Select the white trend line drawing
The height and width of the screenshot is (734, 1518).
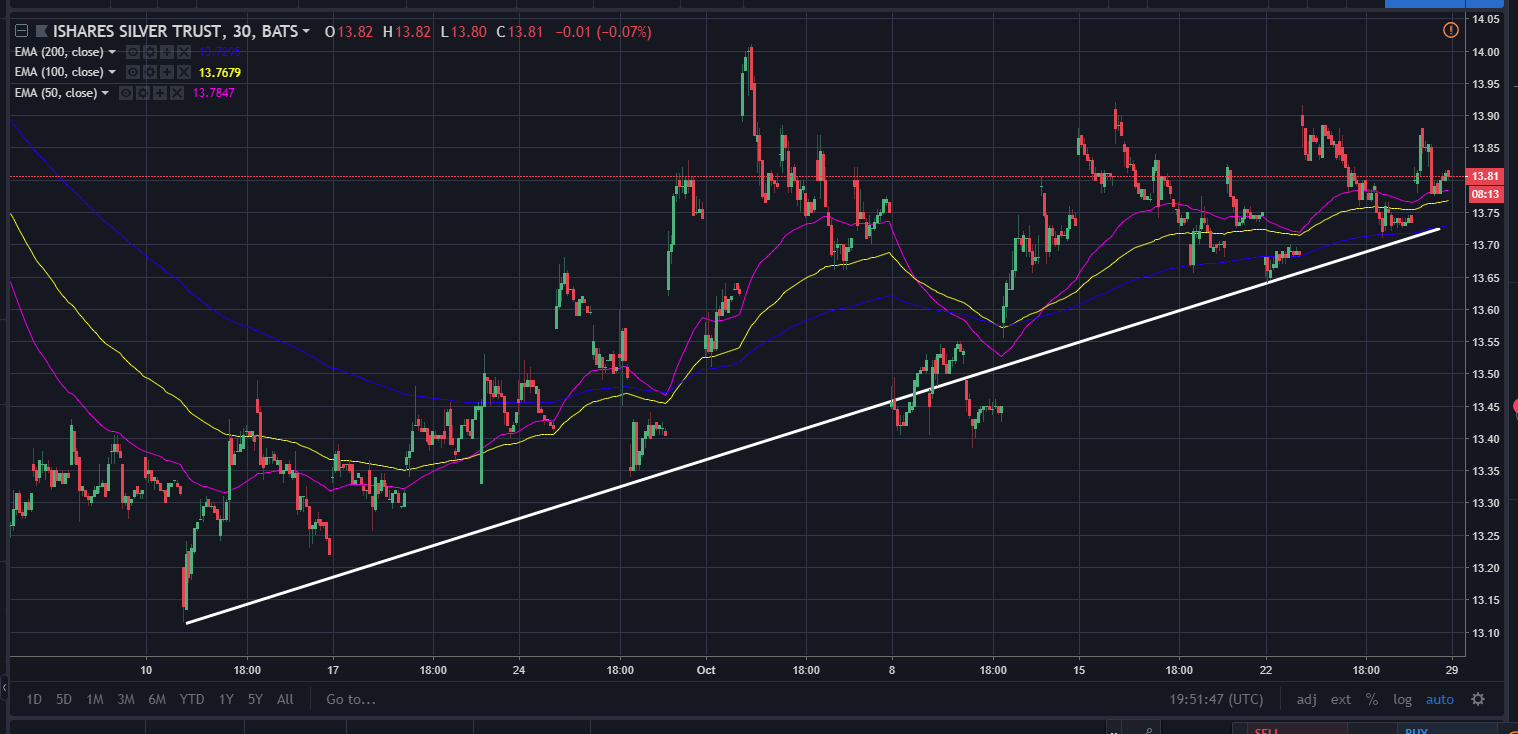(x=812, y=426)
